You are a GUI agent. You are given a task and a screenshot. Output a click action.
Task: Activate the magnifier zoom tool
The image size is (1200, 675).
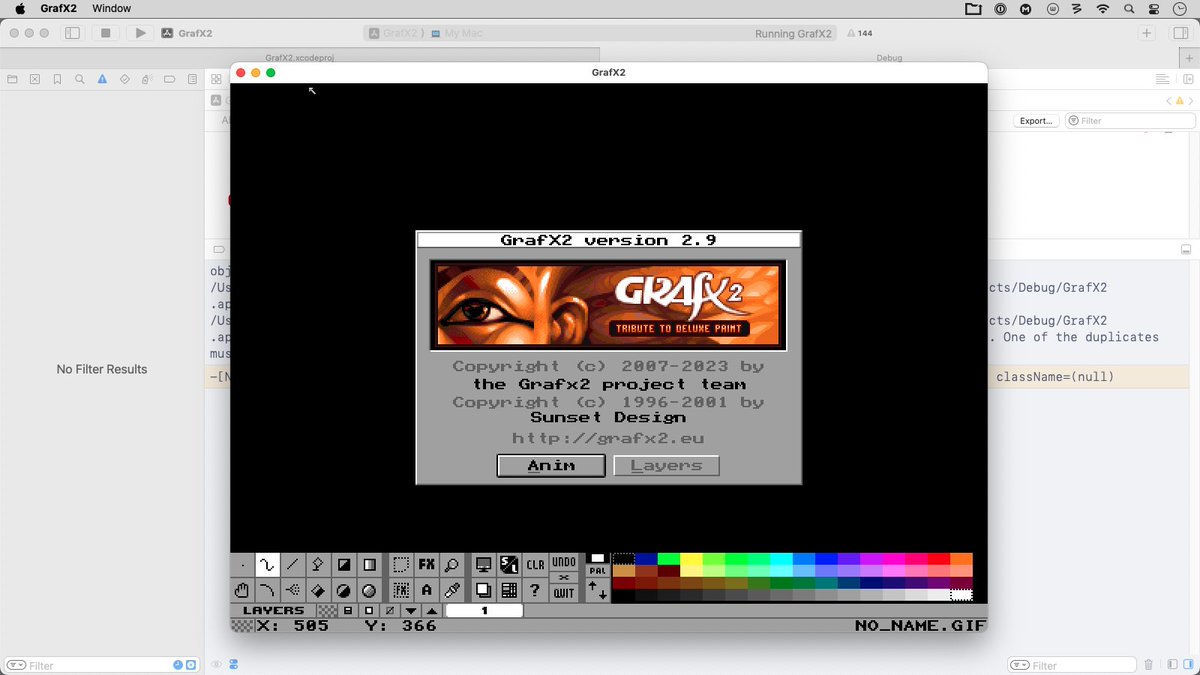(452, 565)
